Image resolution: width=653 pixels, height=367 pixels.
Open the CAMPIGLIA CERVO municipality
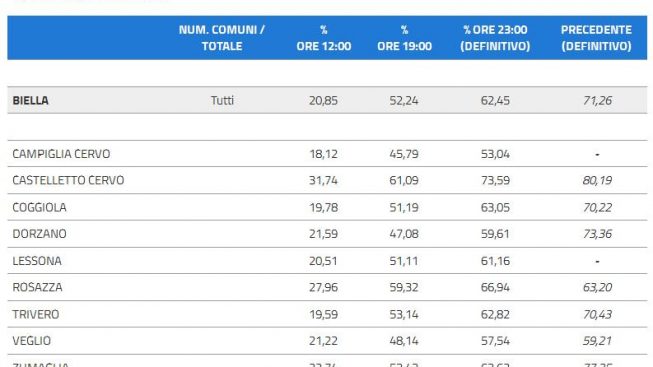click(x=61, y=154)
